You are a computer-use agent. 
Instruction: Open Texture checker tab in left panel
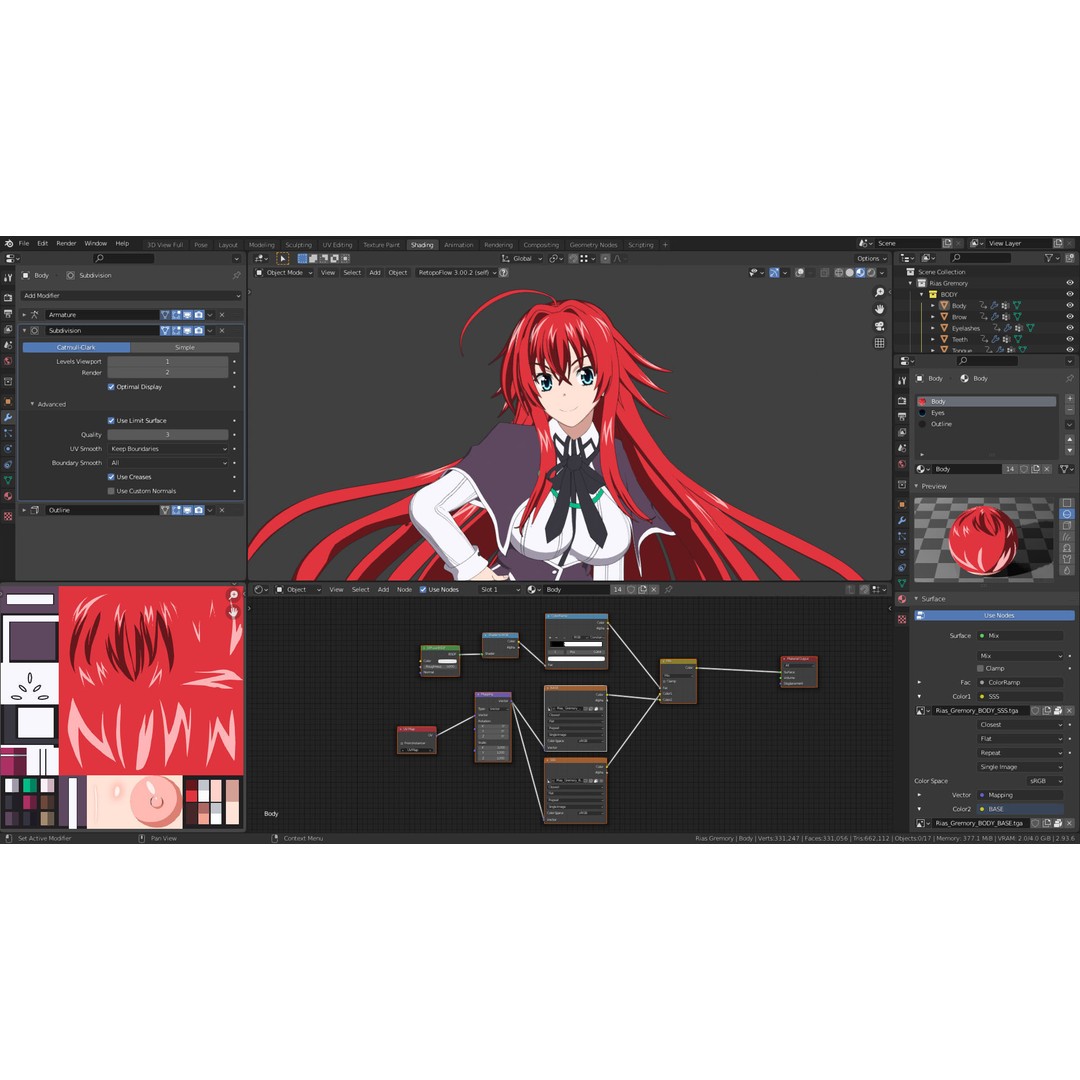(8, 516)
